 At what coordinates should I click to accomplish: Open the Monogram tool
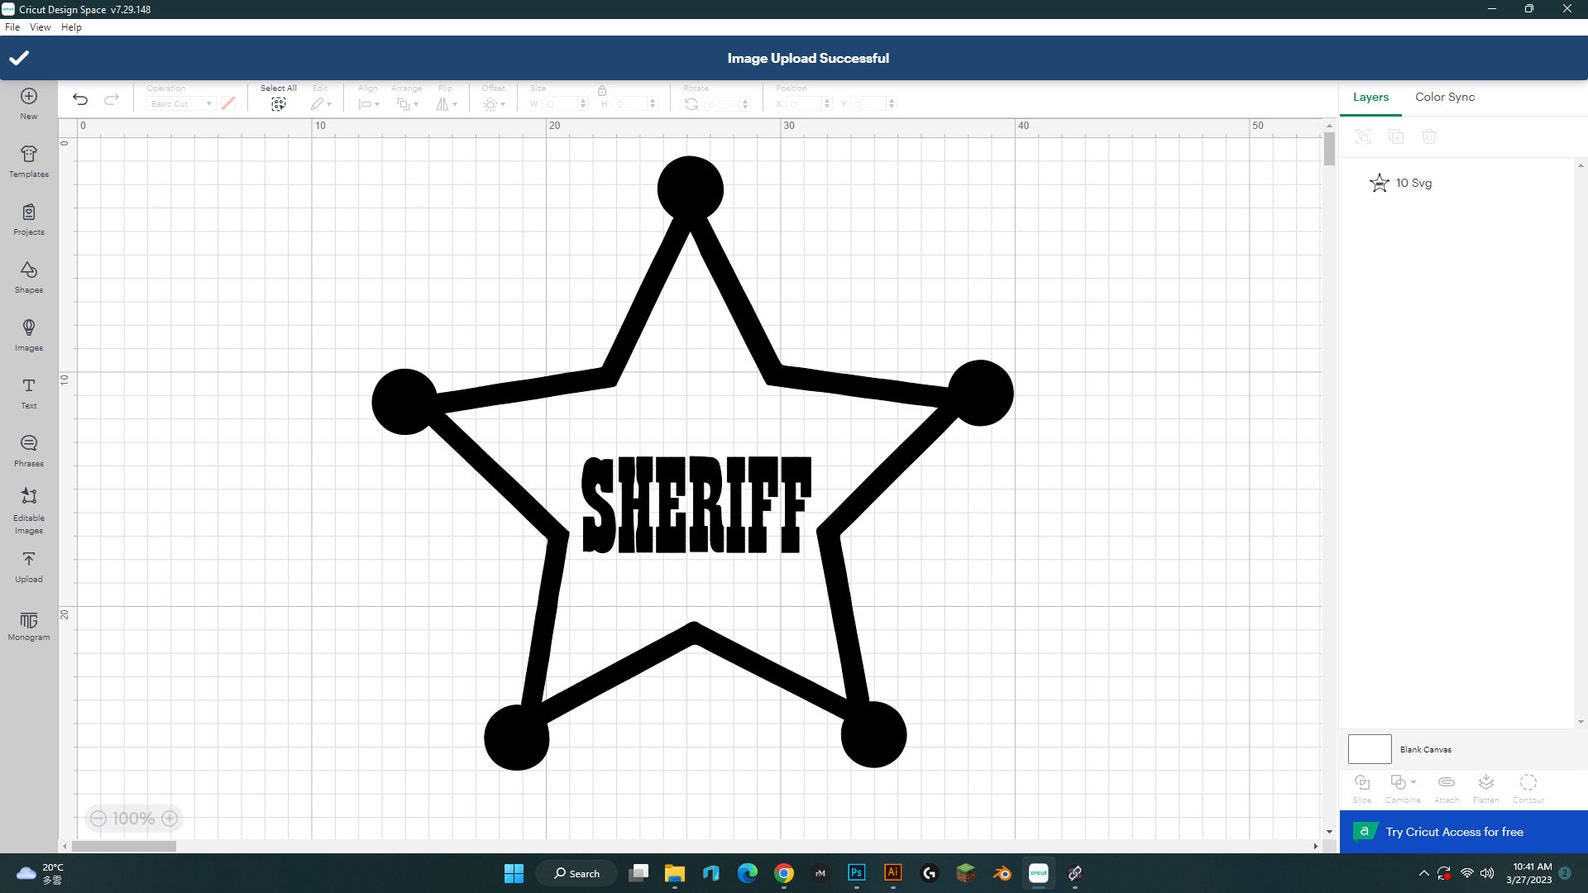click(x=29, y=625)
